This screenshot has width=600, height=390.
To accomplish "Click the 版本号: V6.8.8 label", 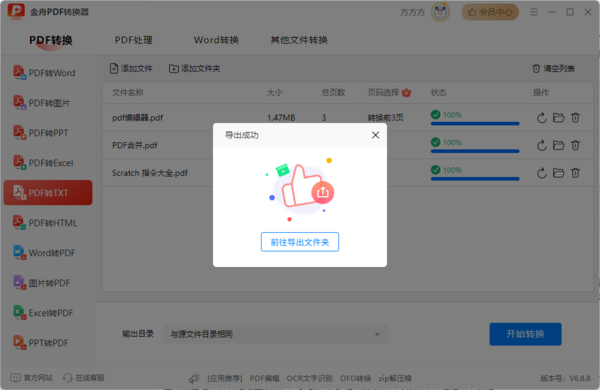I will click(x=565, y=379).
